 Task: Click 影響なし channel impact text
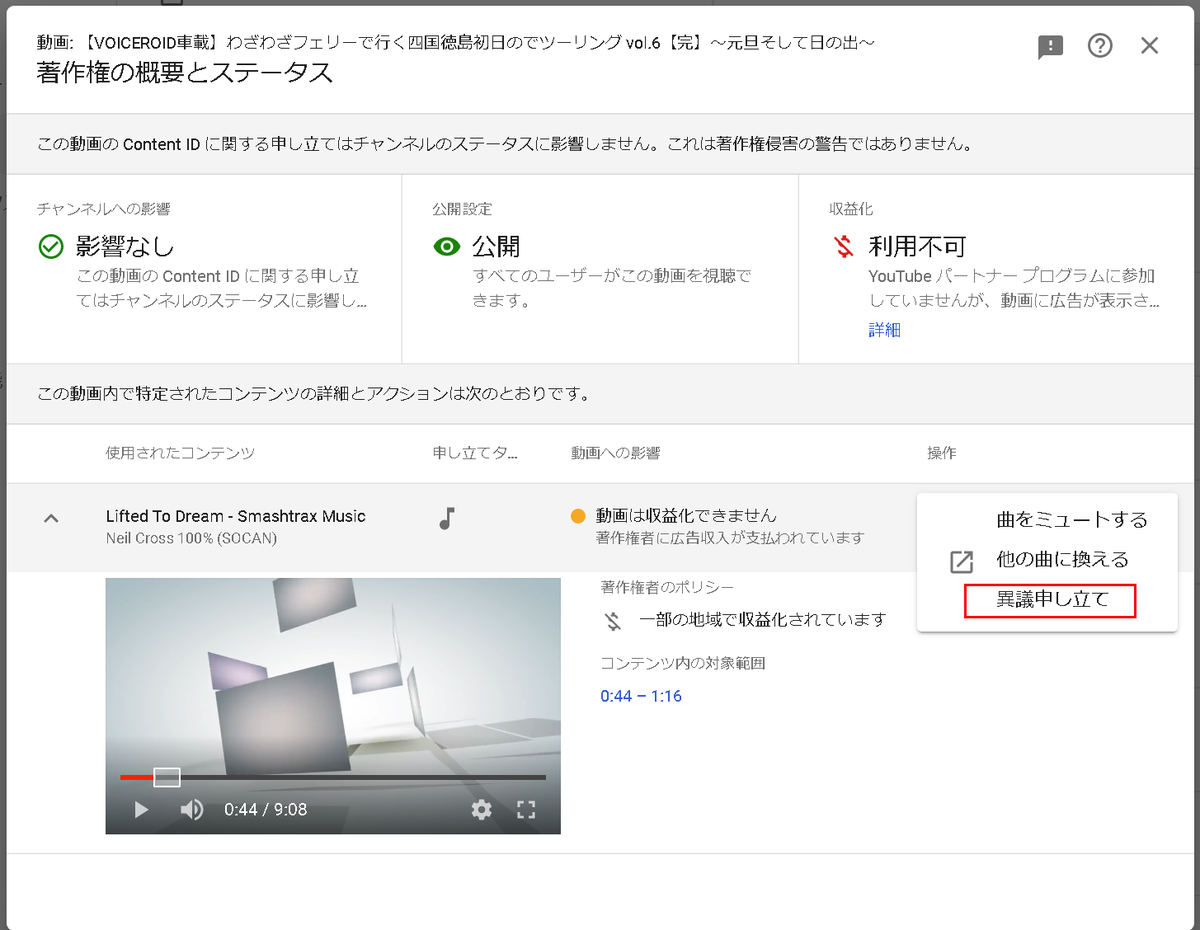pos(125,246)
